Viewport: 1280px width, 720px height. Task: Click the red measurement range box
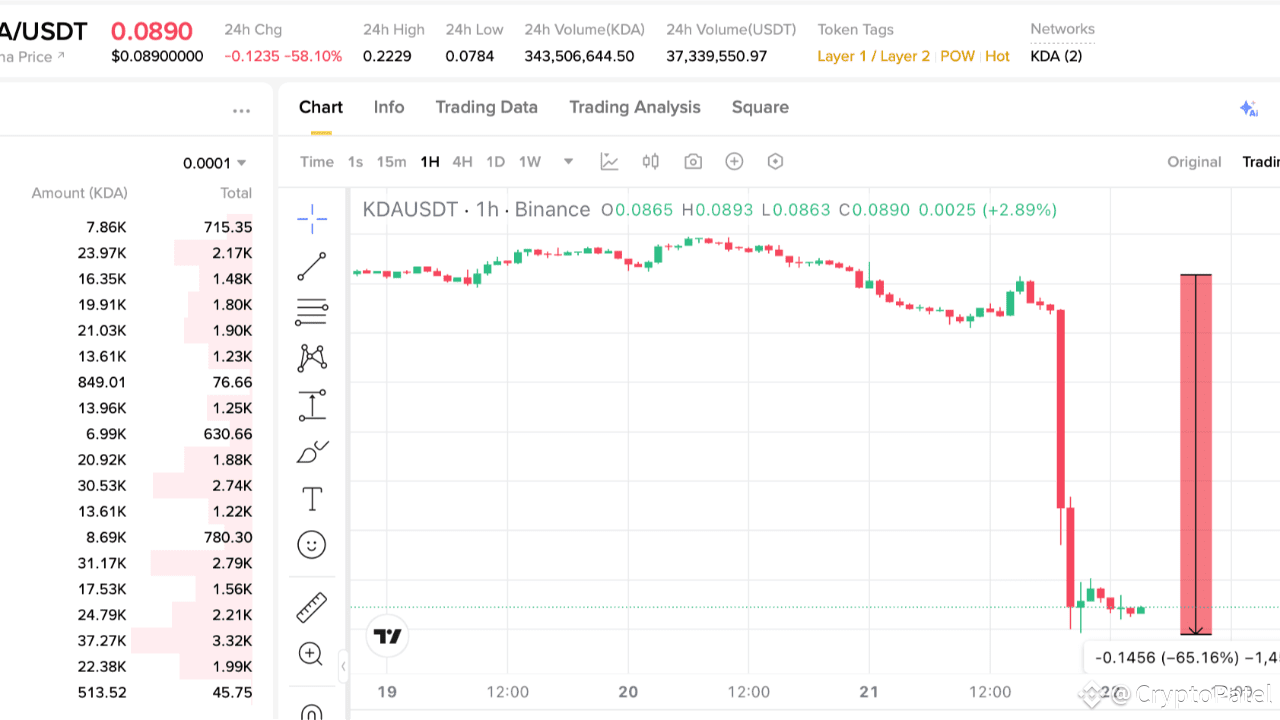pyautogui.click(x=1196, y=454)
